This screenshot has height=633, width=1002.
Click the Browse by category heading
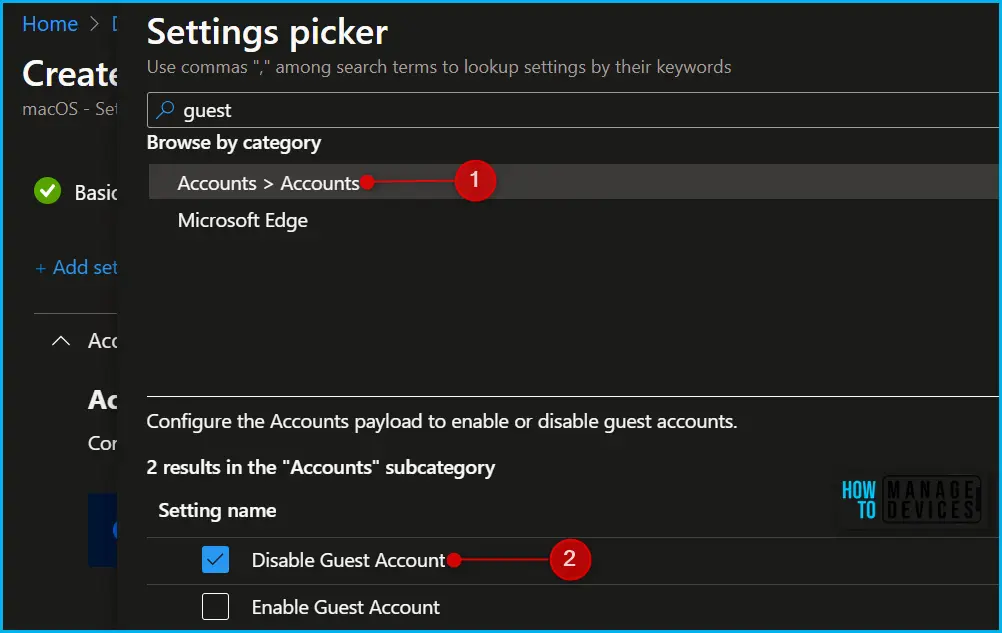pyautogui.click(x=234, y=142)
